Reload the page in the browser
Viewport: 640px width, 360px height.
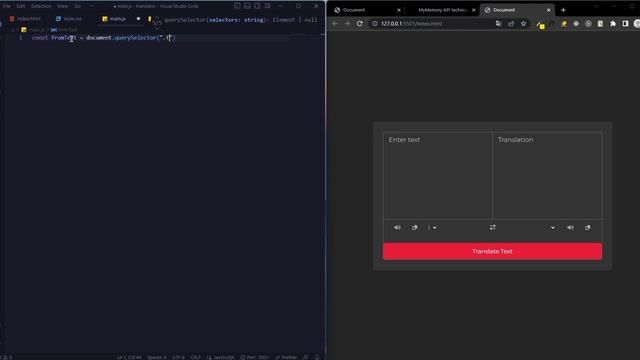pos(360,24)
